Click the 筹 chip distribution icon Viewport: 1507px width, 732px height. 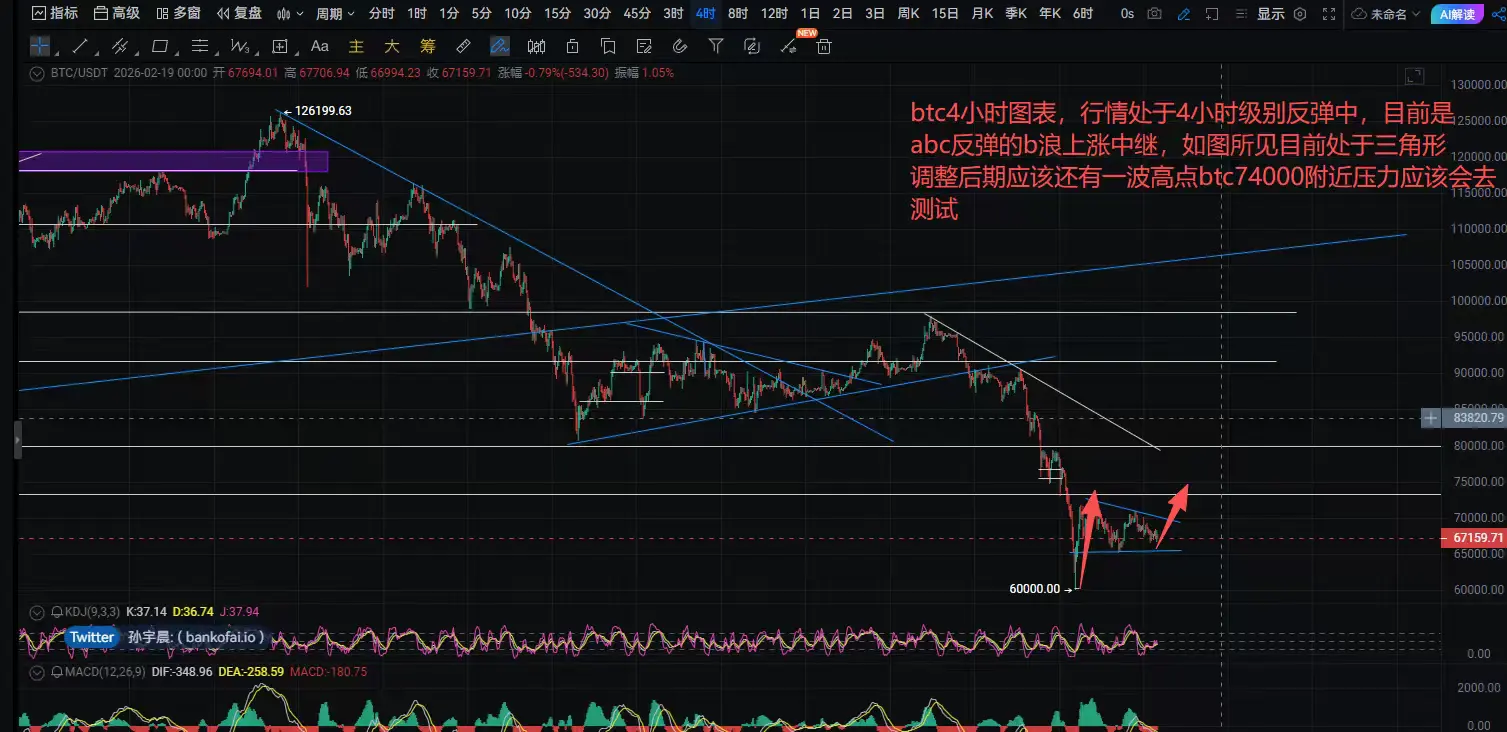point(428,46)
